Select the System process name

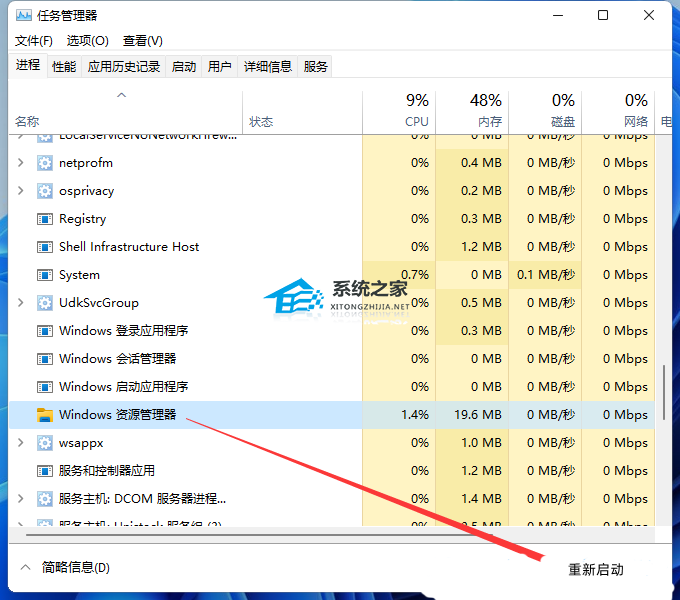[79, 275]
